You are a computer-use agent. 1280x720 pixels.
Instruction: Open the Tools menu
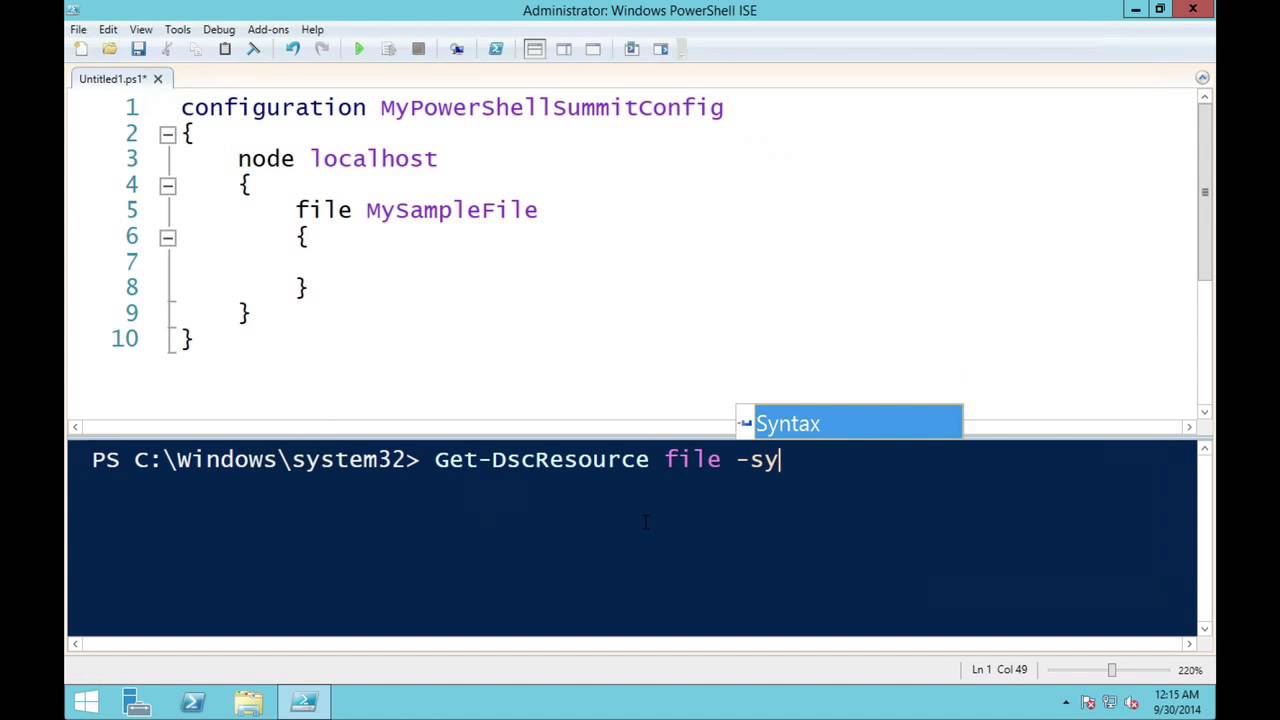click(178, 30)
